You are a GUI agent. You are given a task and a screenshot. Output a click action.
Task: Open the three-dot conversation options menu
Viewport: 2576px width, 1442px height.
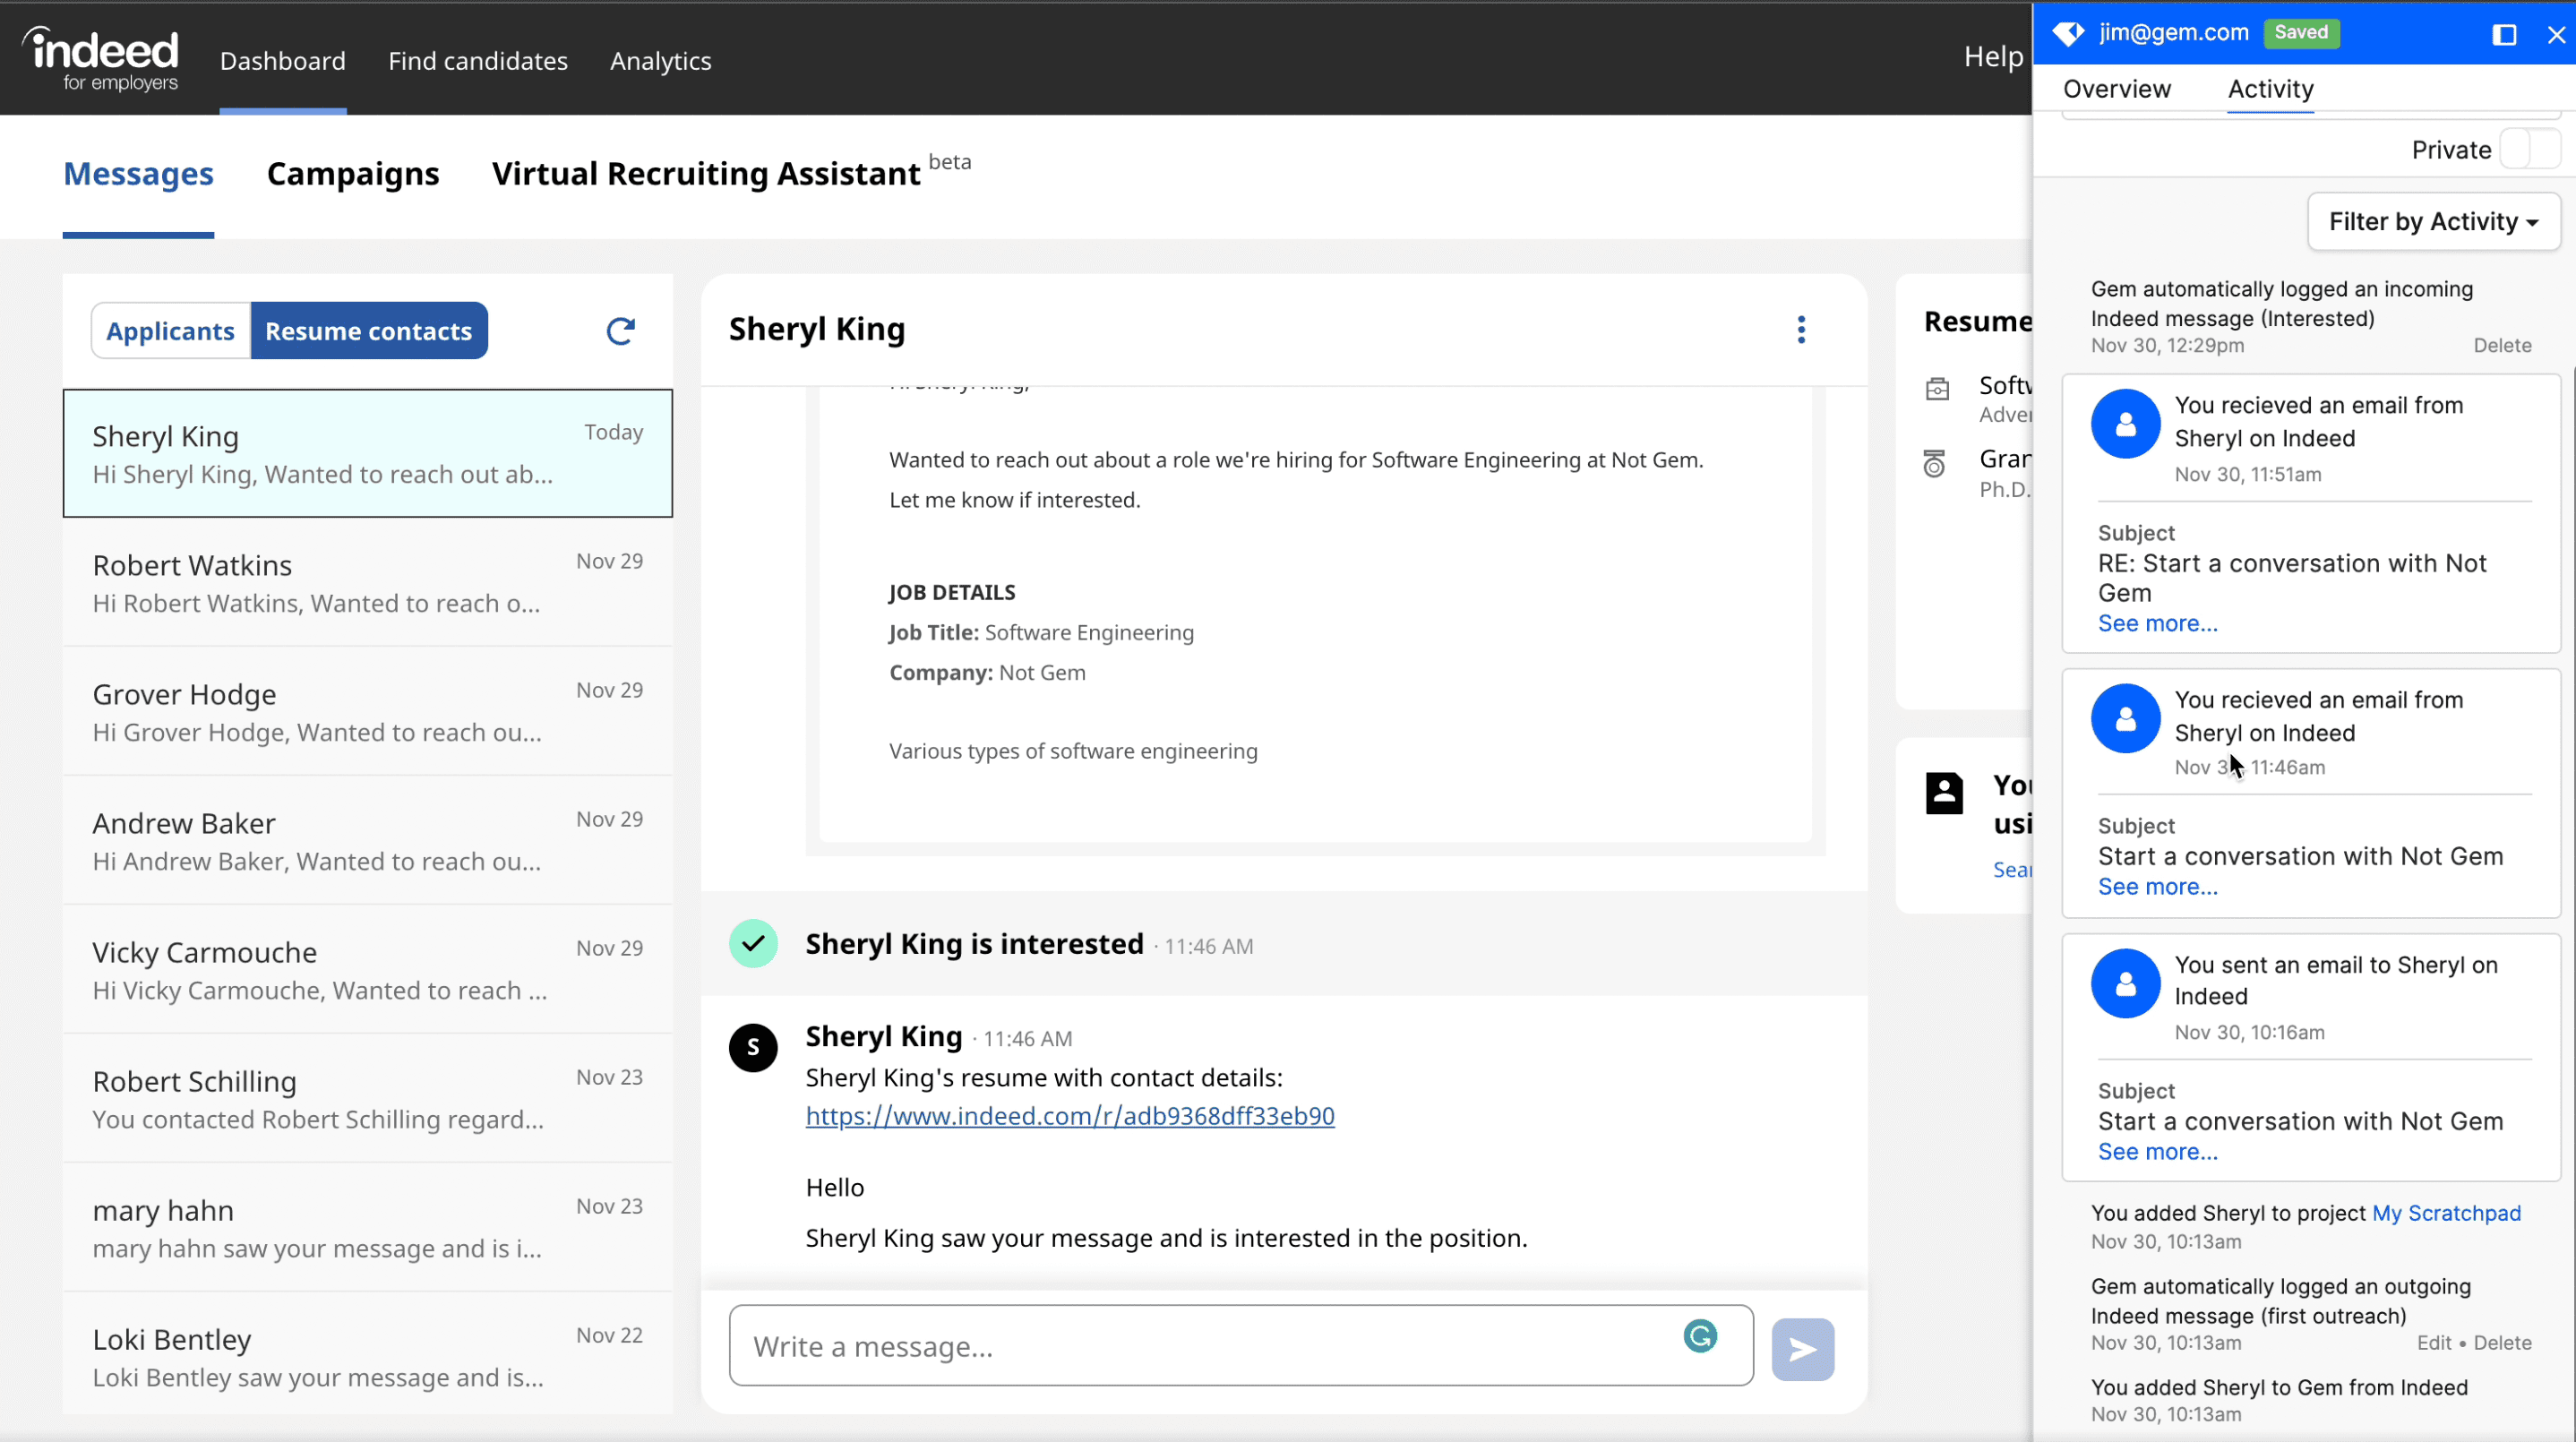[x=1801, y=329]
